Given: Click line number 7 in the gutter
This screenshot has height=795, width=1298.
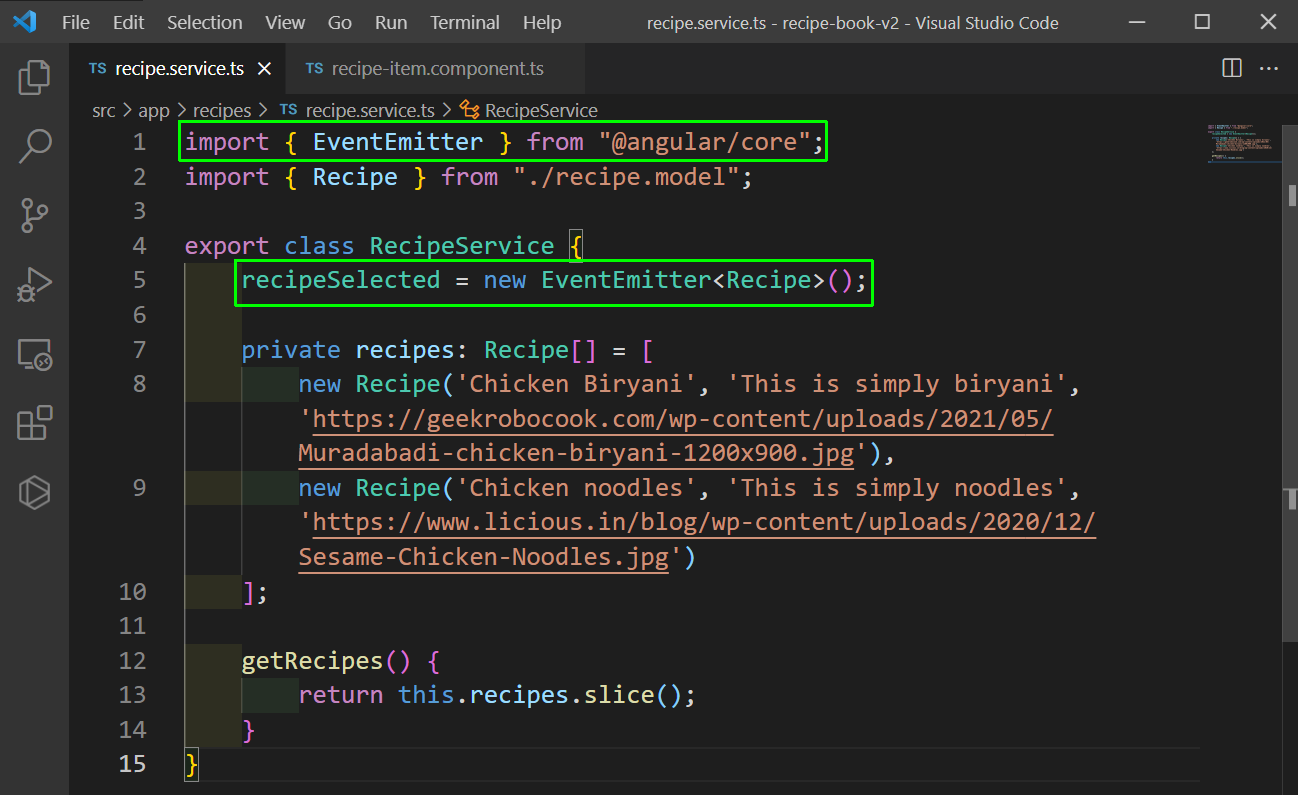Looking at the screenshot, I should 138,350.
